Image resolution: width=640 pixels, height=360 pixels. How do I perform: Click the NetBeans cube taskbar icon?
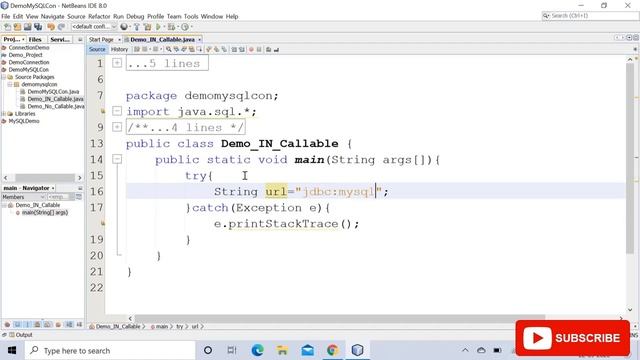(x=357, y=350)
